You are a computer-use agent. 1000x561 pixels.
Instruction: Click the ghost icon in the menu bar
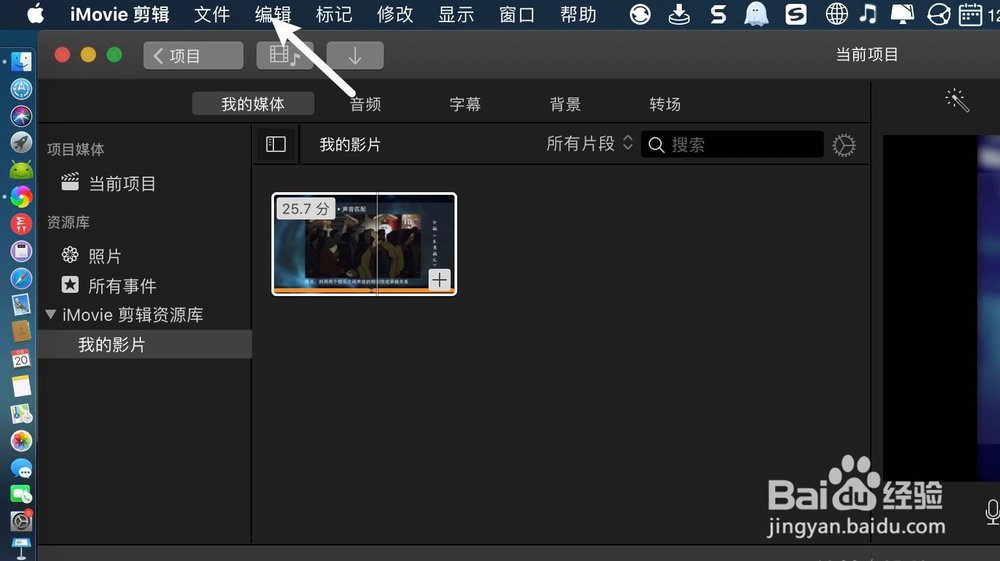(756, 14)
